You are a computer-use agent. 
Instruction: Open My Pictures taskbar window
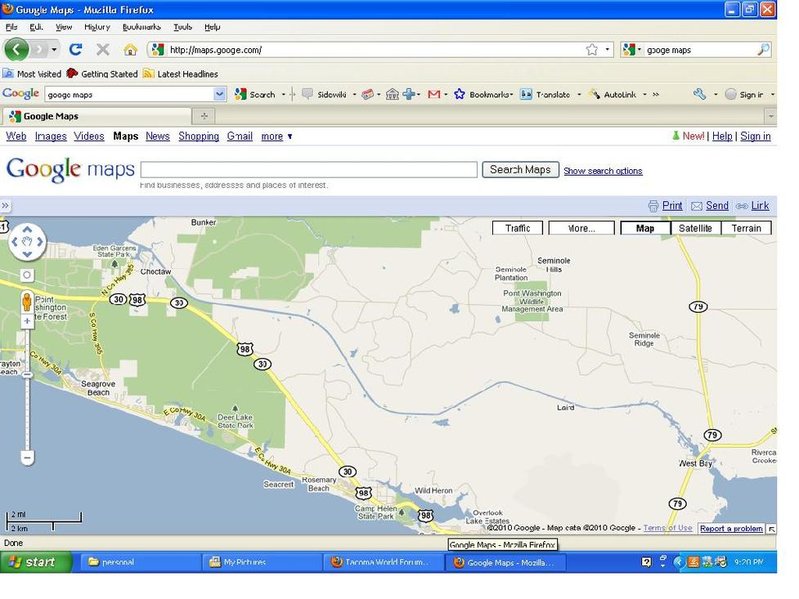[x=260, y=562]
